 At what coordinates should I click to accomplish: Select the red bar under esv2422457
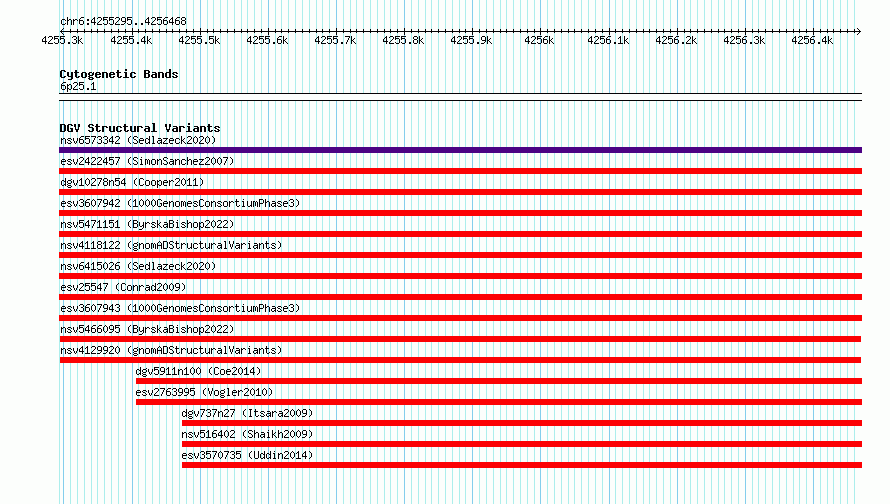460,171
